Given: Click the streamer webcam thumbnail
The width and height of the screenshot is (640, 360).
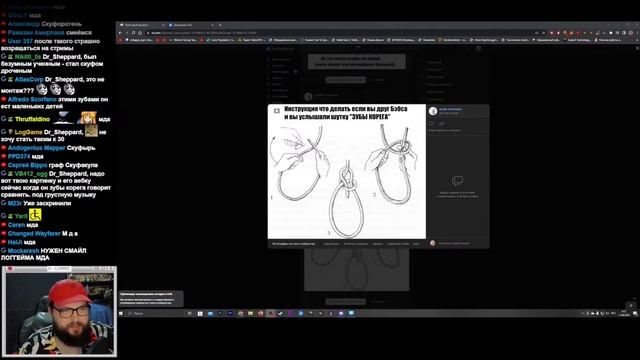Looking at the screenshot, I should (x=59, y=312).
